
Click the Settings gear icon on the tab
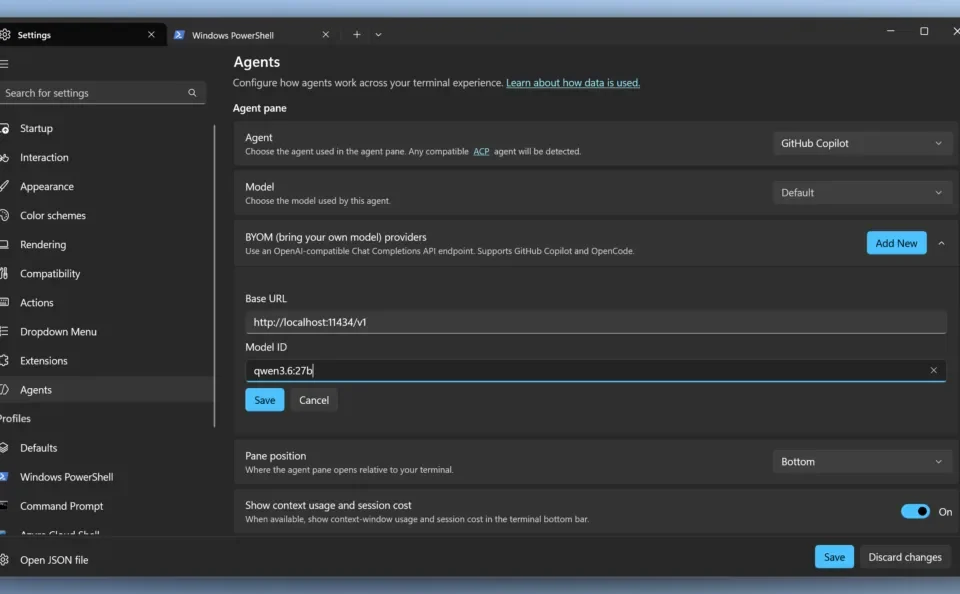(6, 35)
